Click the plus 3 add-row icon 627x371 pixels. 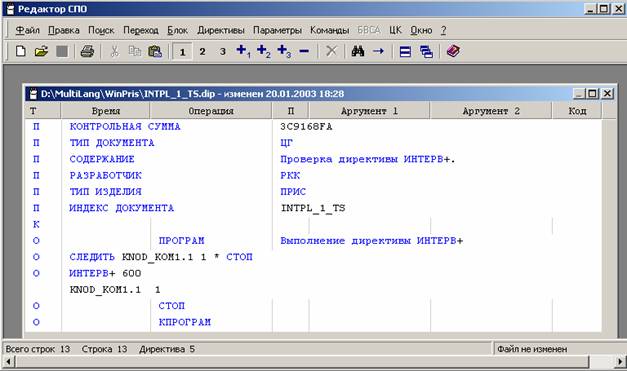click(x=284, y=51)
